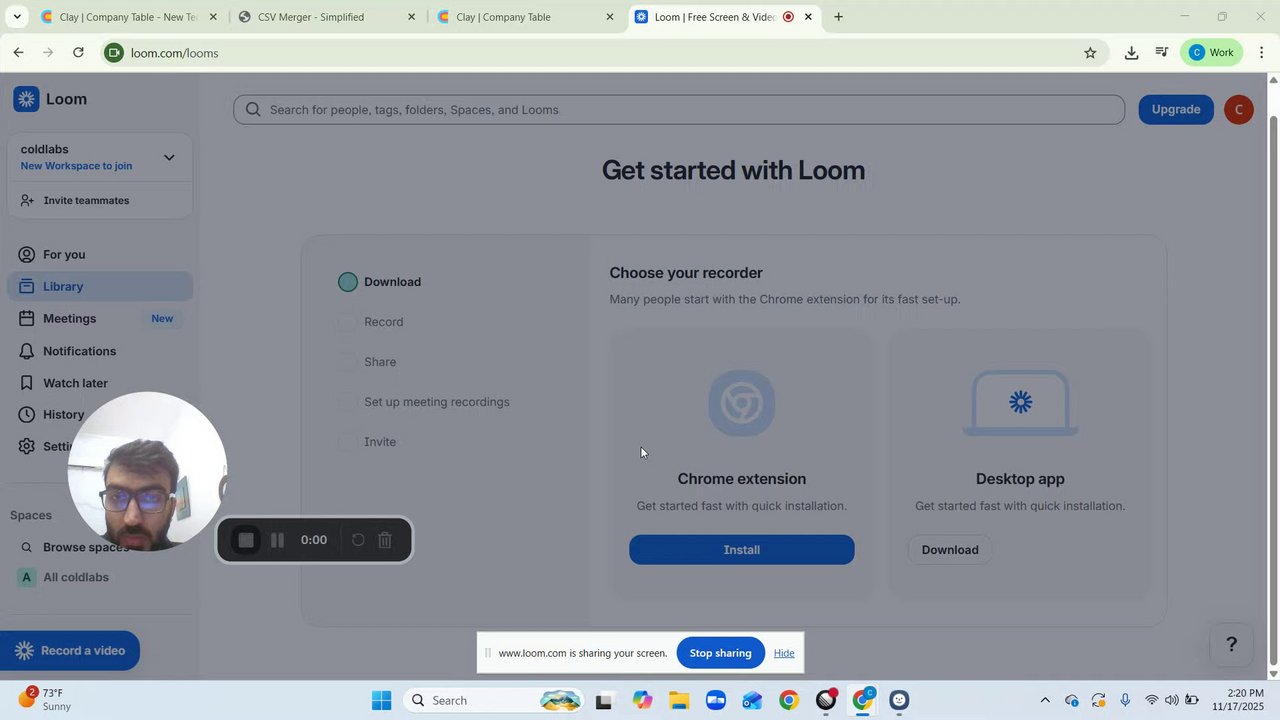Viewport: 1280px width, 720px height.
Task: Reload the page
Action: point(78,53)
